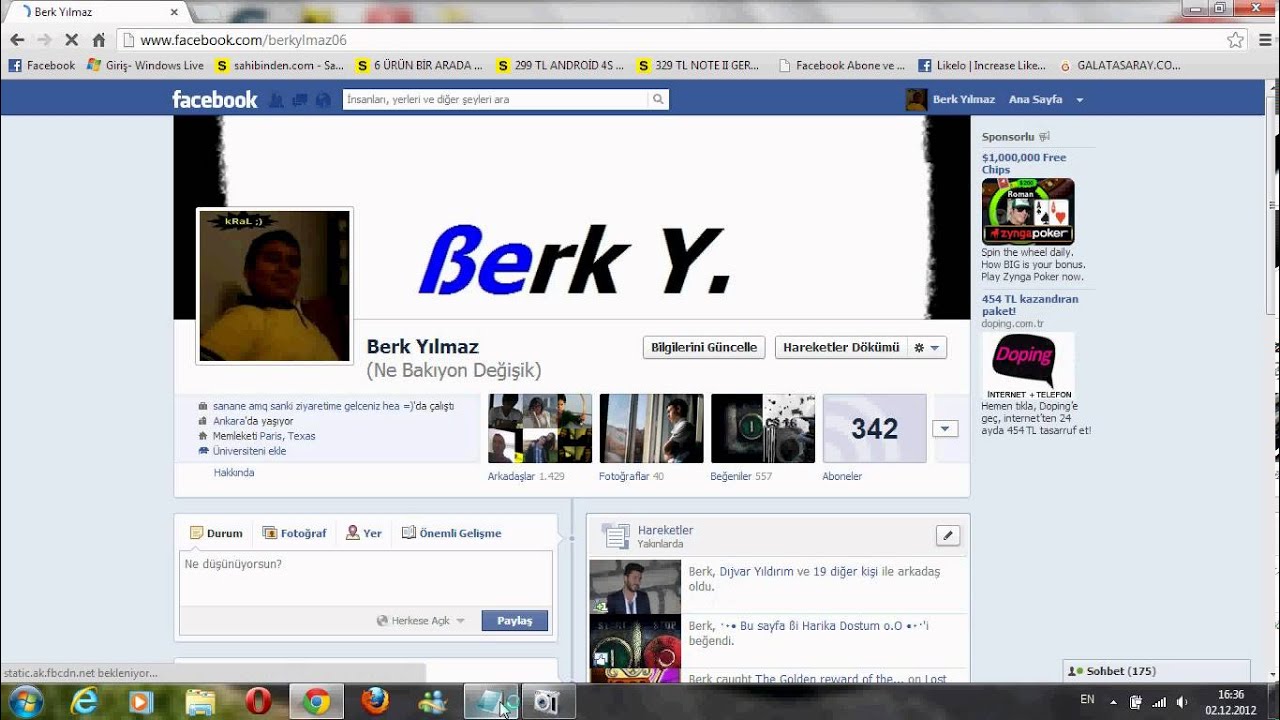Launch Firefox from taskbar
This screenshot has height=720, width=1280.
tap(375, 702)
